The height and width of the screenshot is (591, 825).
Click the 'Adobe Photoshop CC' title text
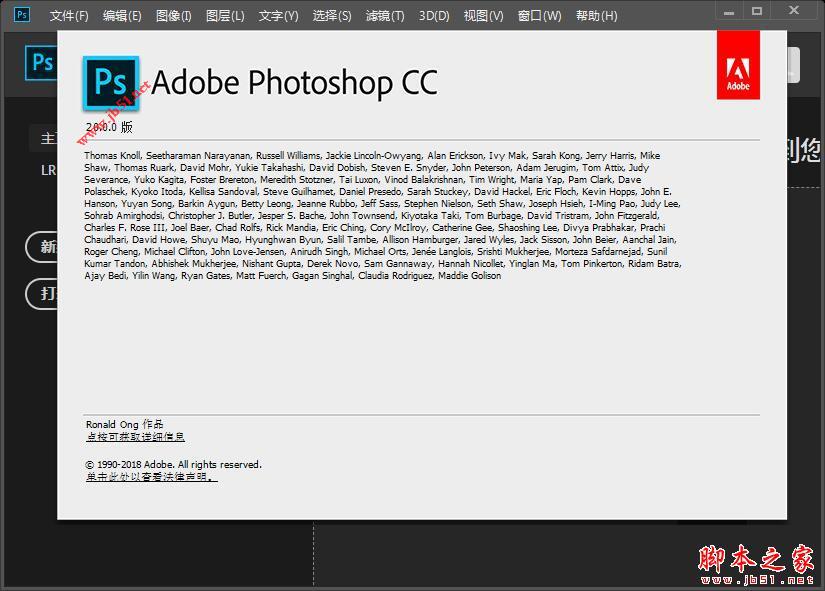coord(295,83)
